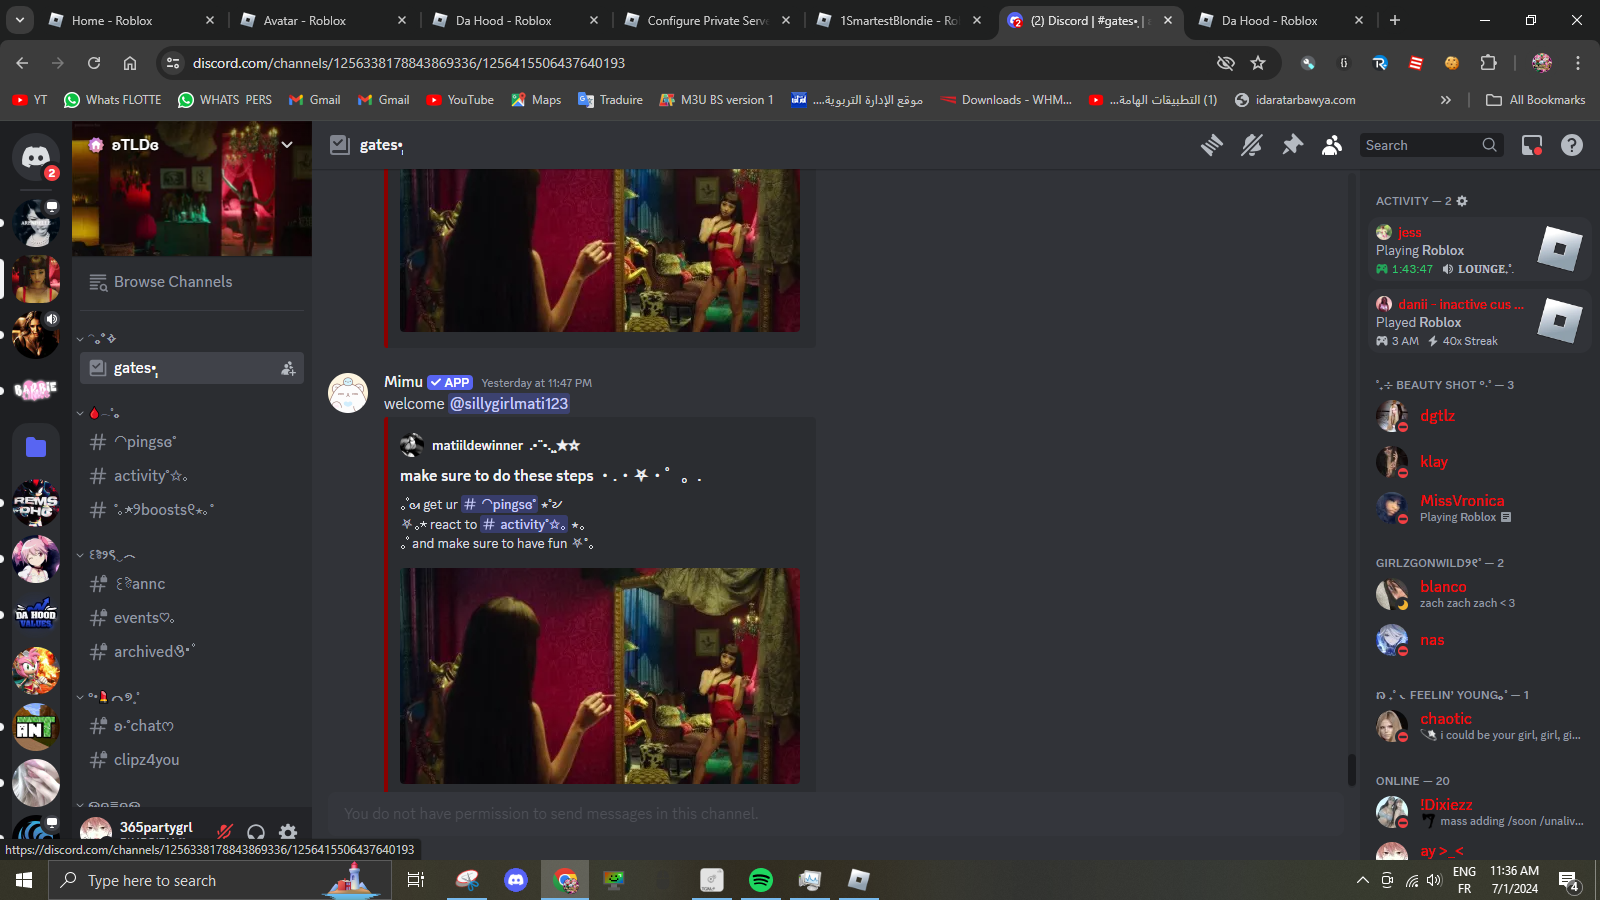The height and width of the screenshot is (900, 1600).
Task: Show more bookmarks chevron
Action: tap(1445, 100)
